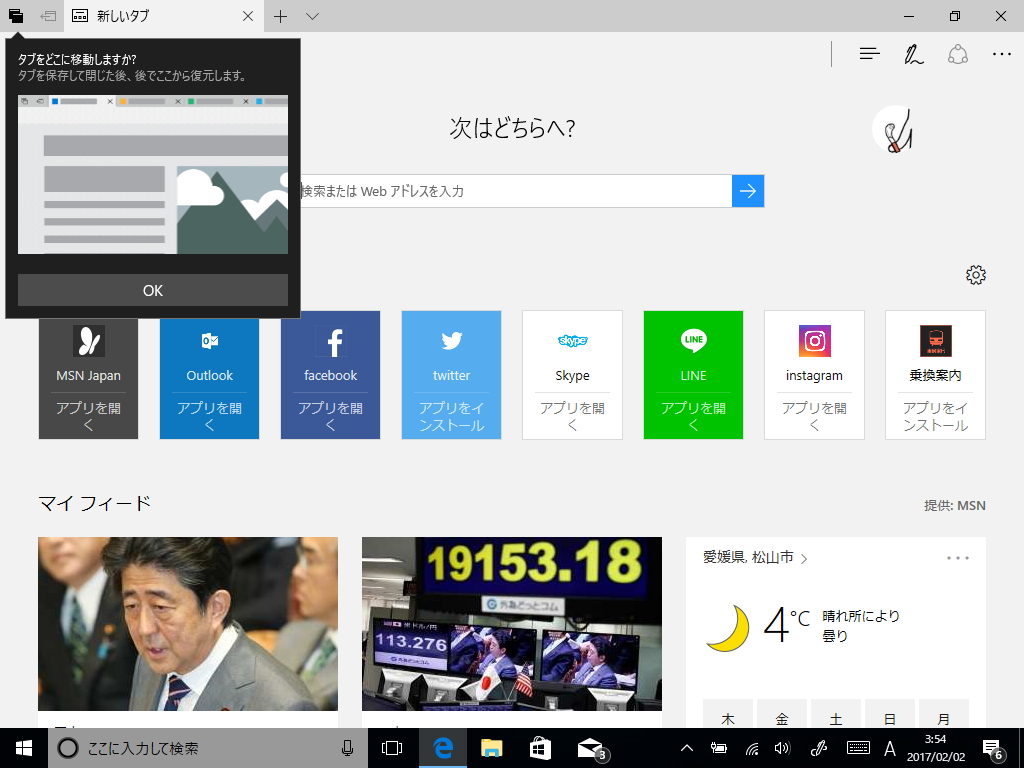1024x768 pixels.
Task: Open File Explorer from the taskbar
Action: click(x=491, y=748)
